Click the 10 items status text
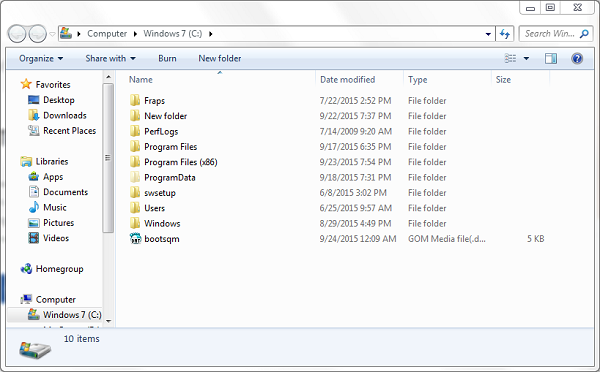Image resolution: width=600 pixels, height=372 pixels. coord(82,339)
